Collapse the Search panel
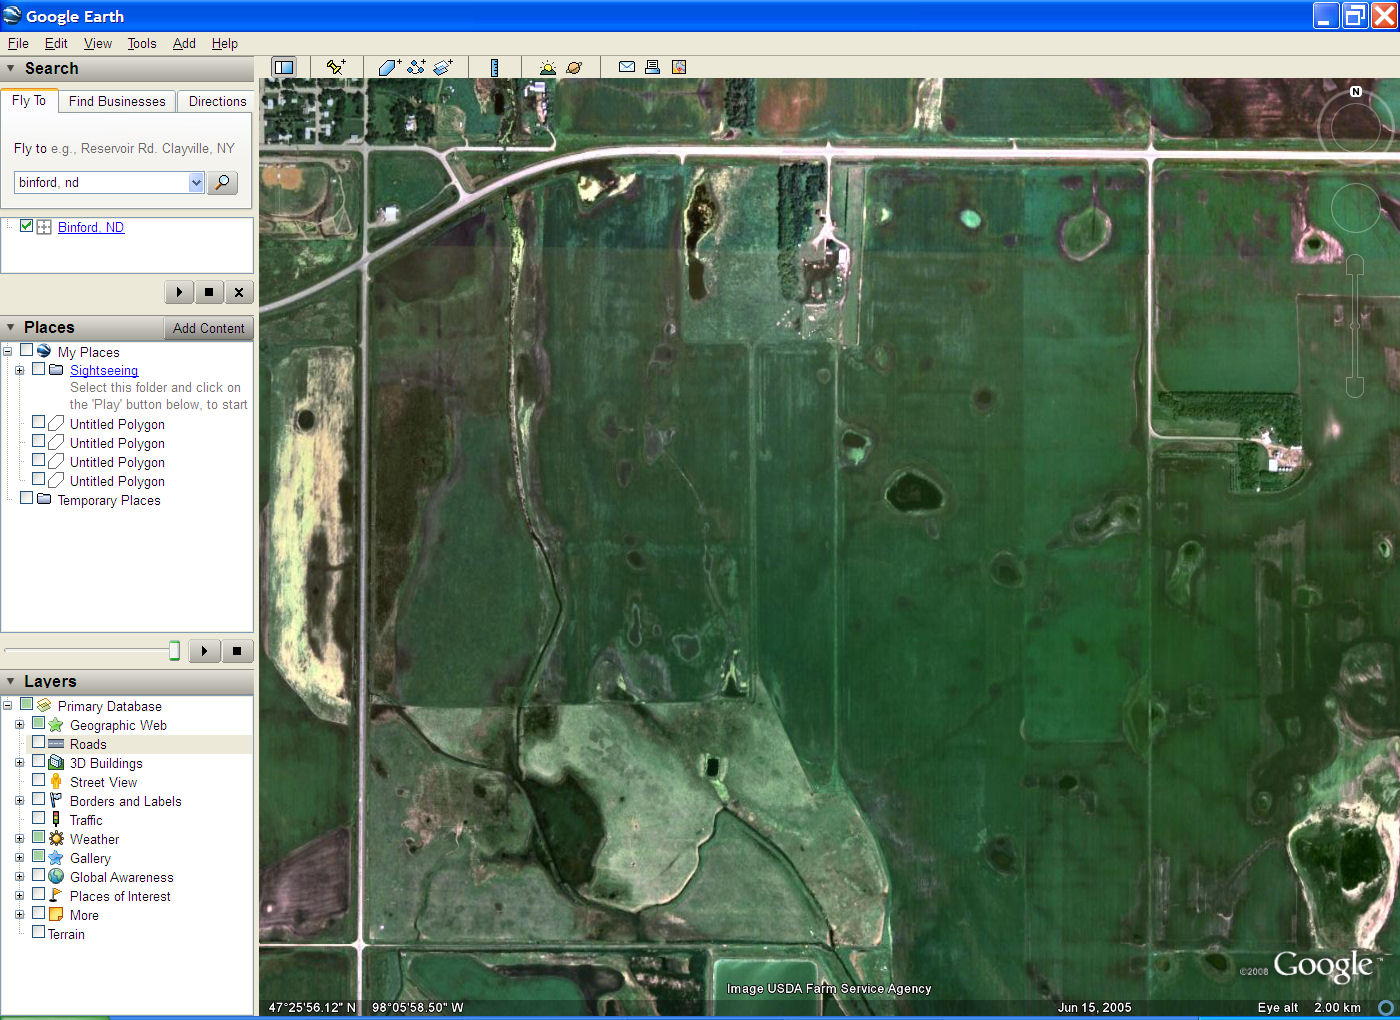1400x1020 pixels. (11, 68)
